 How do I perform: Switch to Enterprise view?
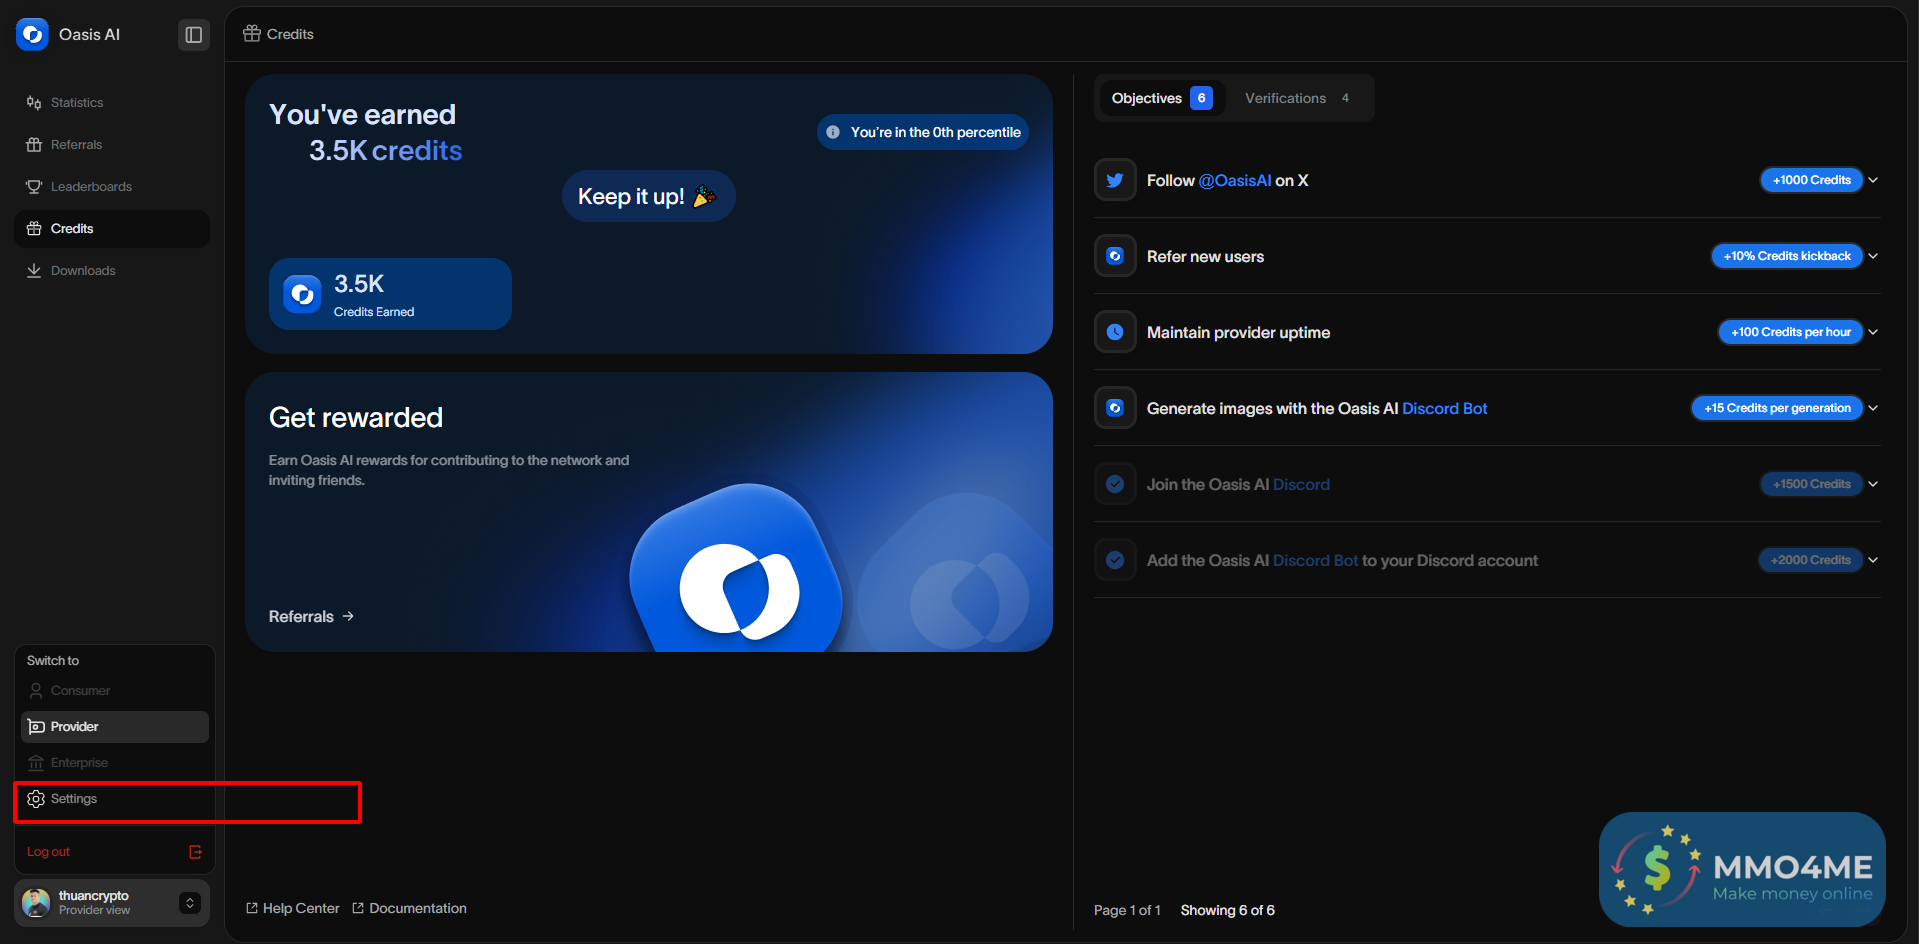point(115,763)
